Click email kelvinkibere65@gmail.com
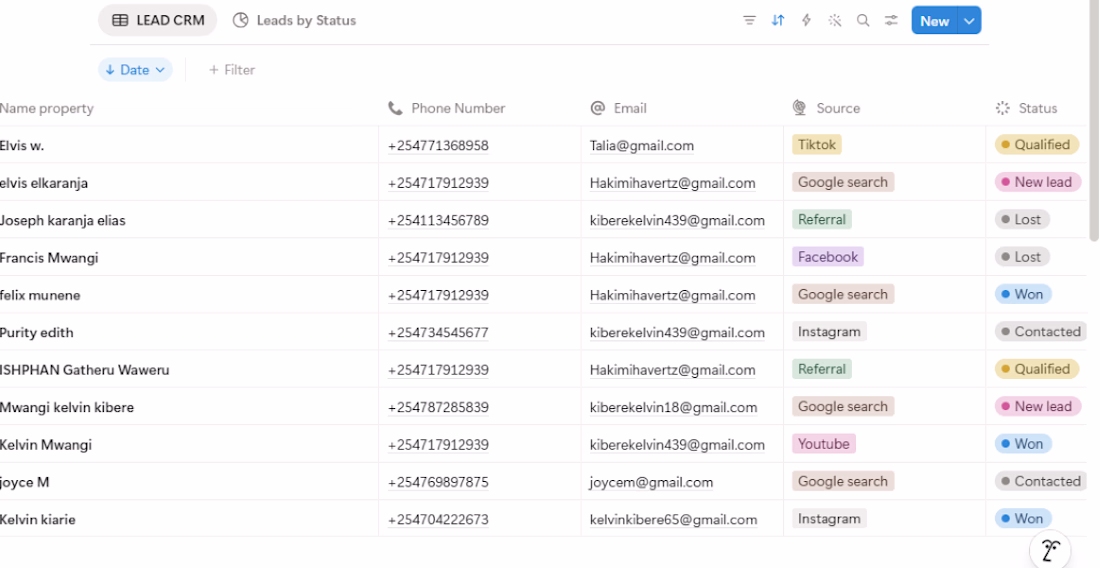Image resolution: width=1100 pixels, height=568 pixels. (x=673, y=520)
